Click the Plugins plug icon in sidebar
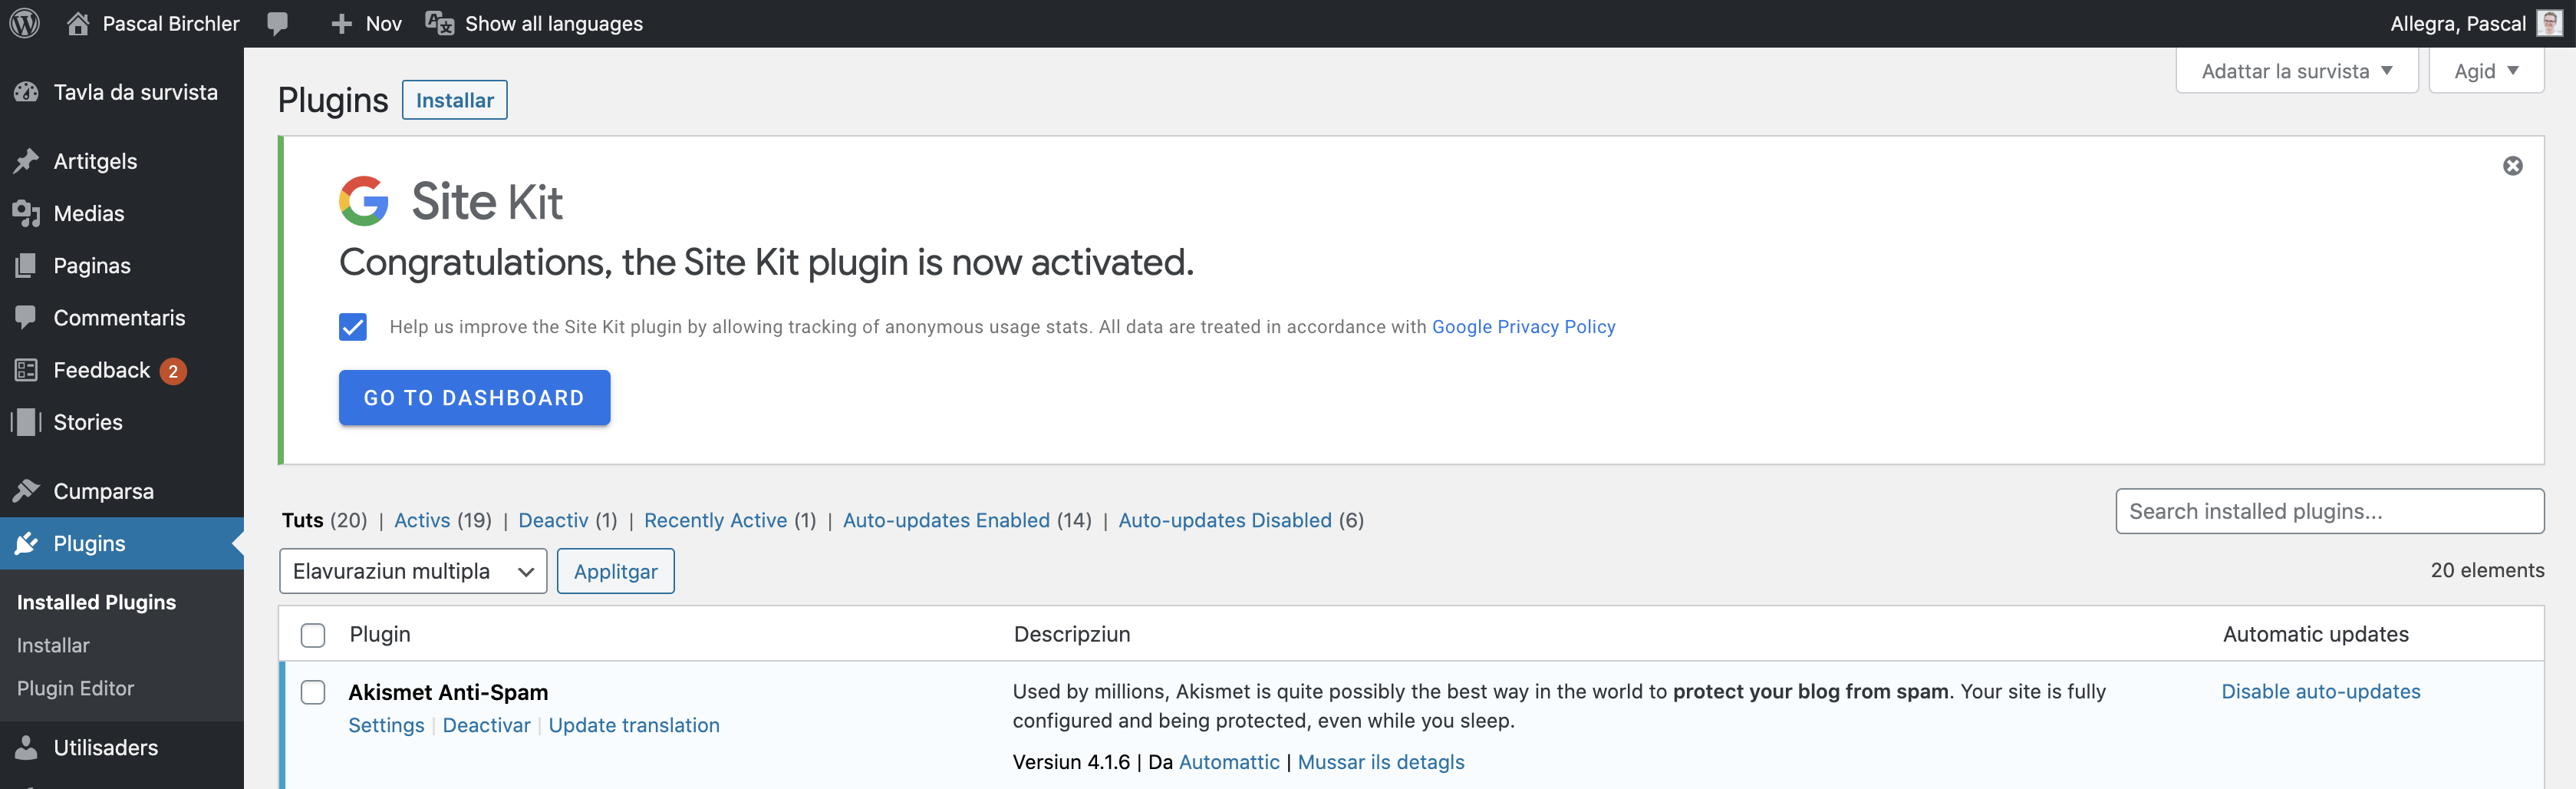Image resolution: width=2576 pixels, height=789 pixels. point(27,543)
